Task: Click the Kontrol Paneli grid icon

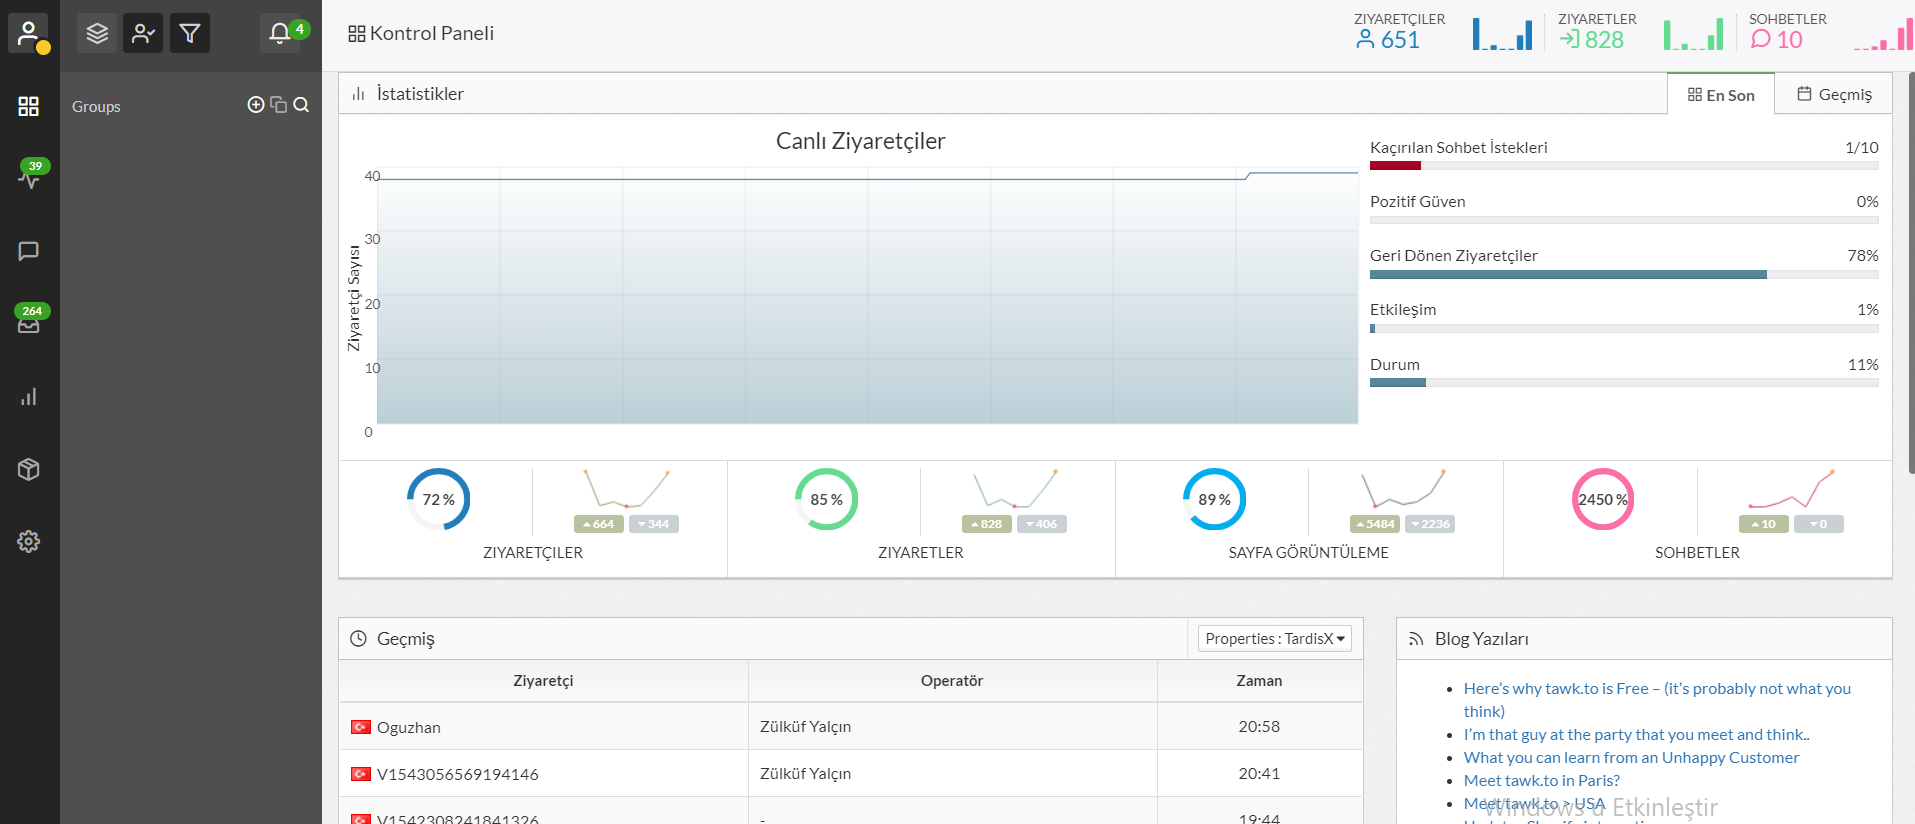Action: (356, 34)
